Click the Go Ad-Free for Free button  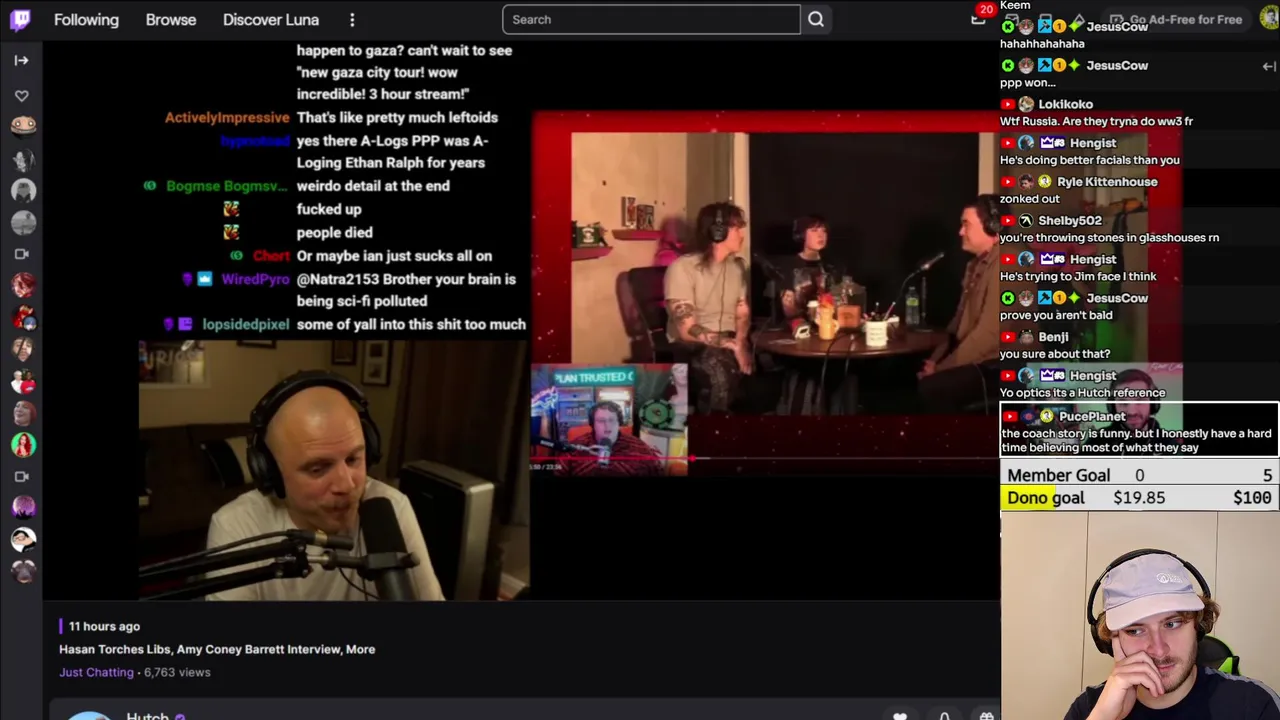coord(1176,19)
